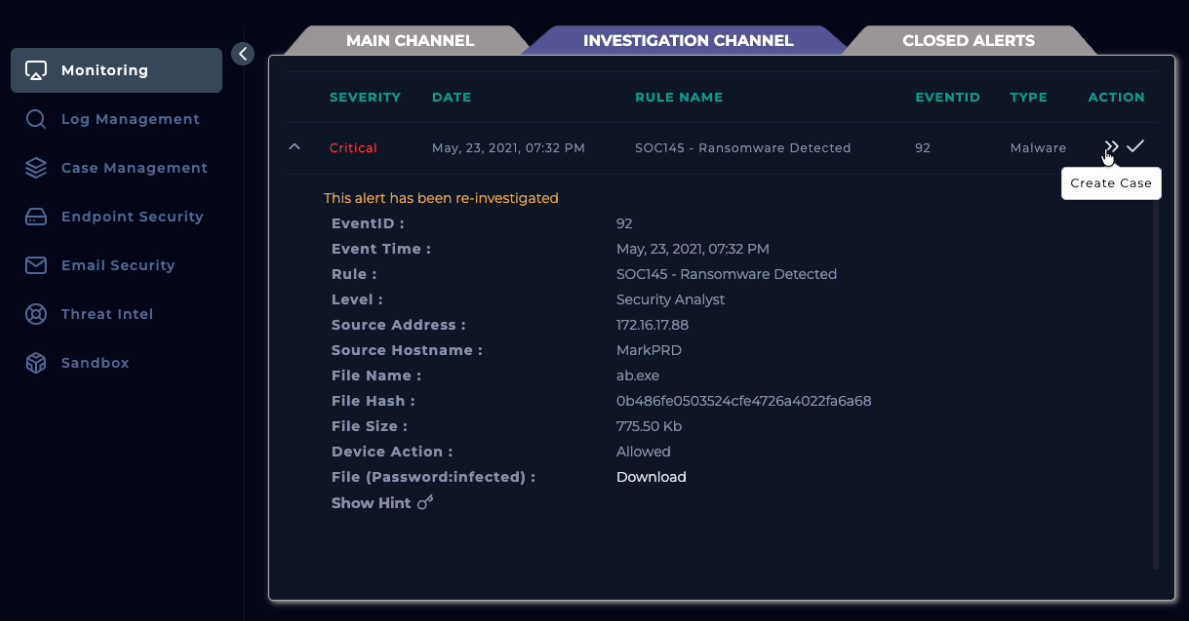This screenshot has height=621, width=1189.
Task: Click the Threat Intel lifebuoy icon
Action: point(36,314)
